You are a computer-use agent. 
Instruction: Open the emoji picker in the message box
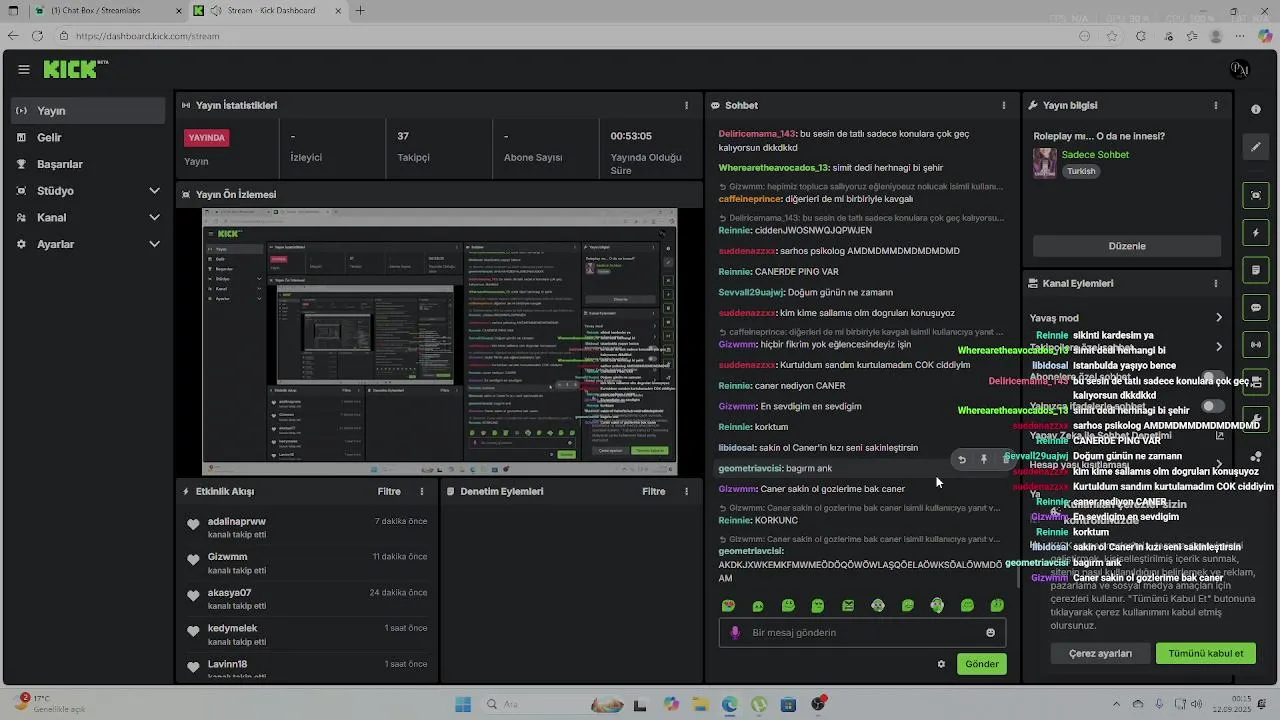point(991,632)
